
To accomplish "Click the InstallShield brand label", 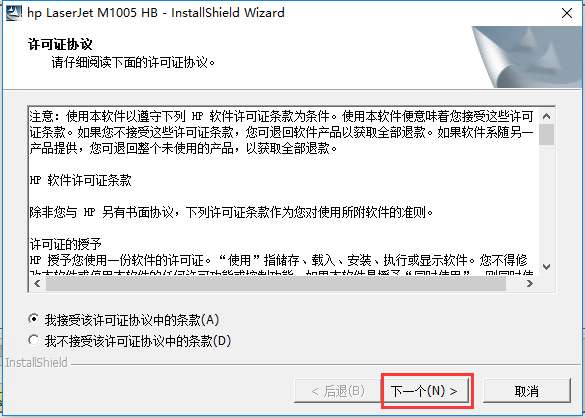I will 36,362.
